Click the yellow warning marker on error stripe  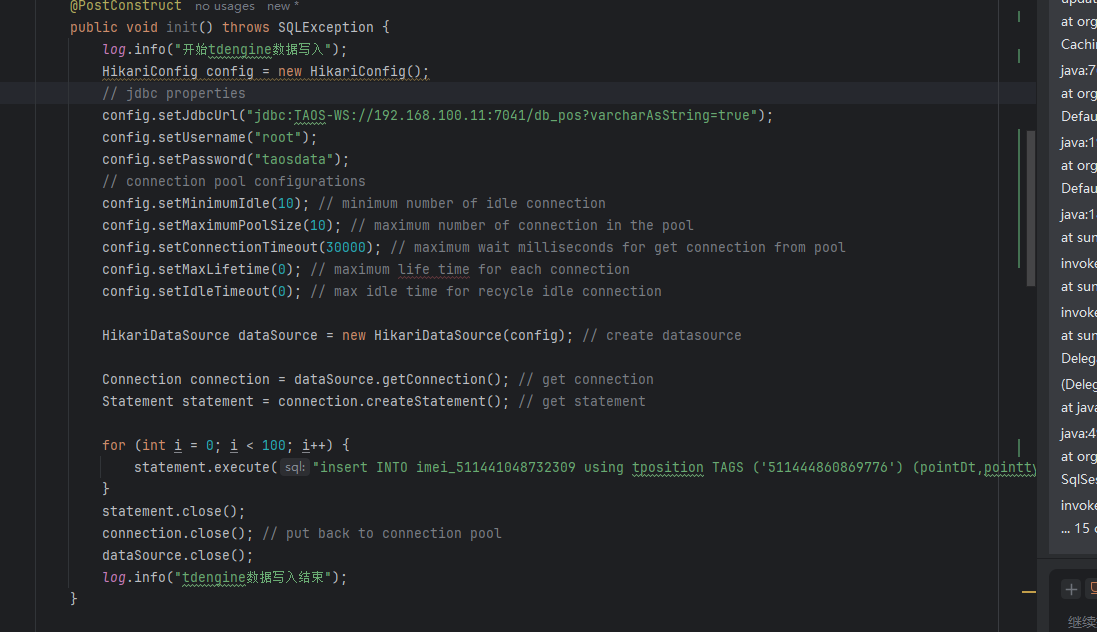(x=1028, y=592)
